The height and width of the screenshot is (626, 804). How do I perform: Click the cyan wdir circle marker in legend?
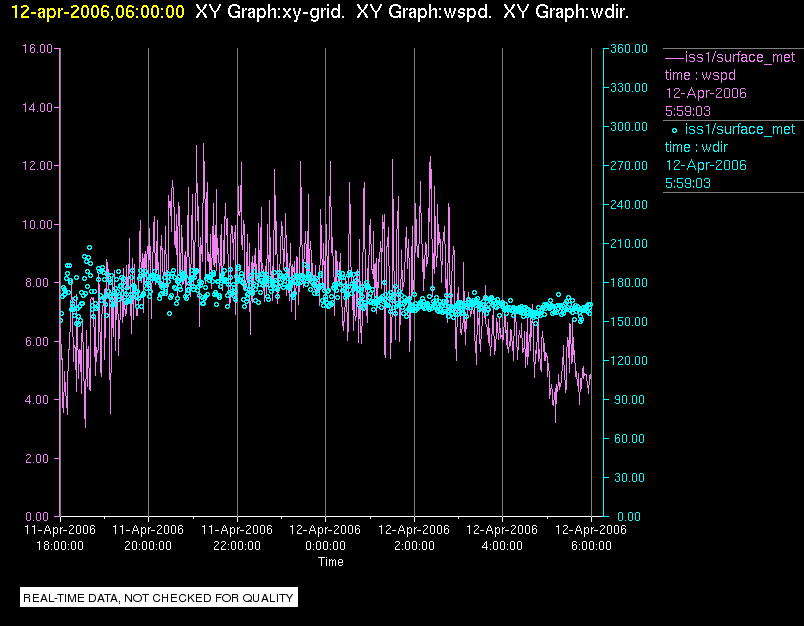pos(674,130)
